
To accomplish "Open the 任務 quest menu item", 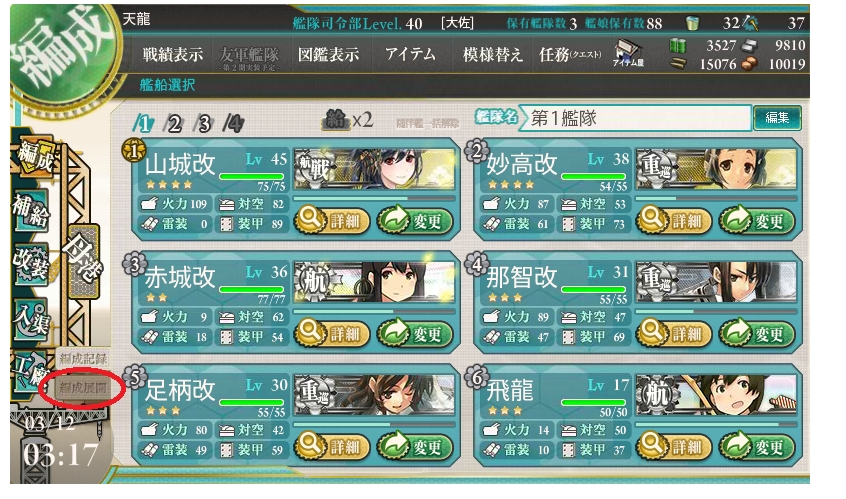I will click(x=570, y=54).
